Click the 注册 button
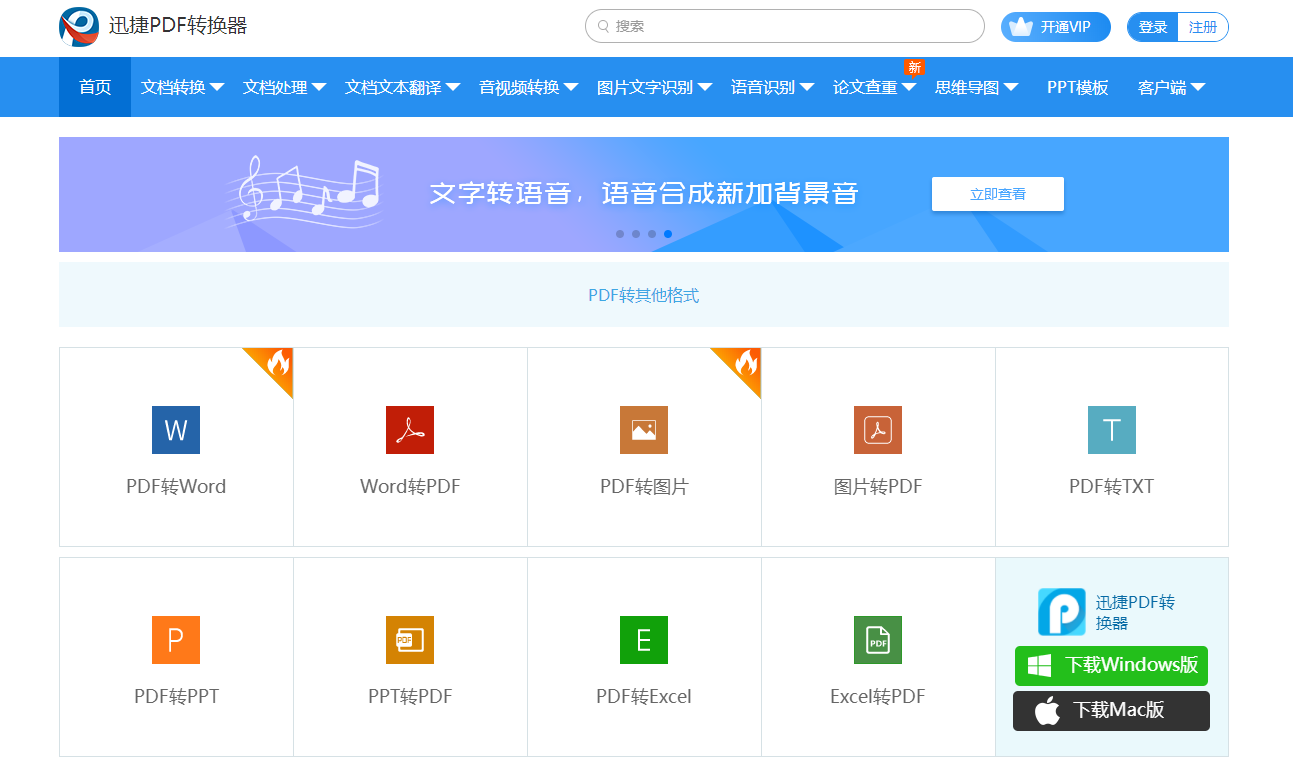1293x774 pixels. click(1203, 27)
